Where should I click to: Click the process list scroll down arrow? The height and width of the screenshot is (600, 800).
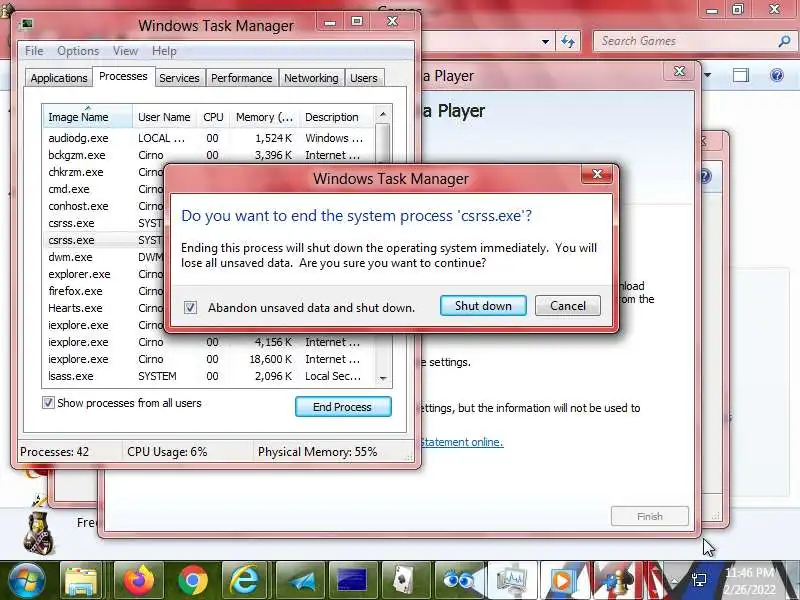tap(383, 378)
